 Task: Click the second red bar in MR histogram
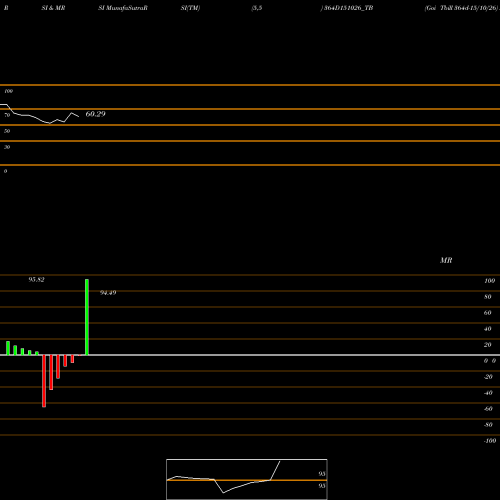click(x=51, y=372)
